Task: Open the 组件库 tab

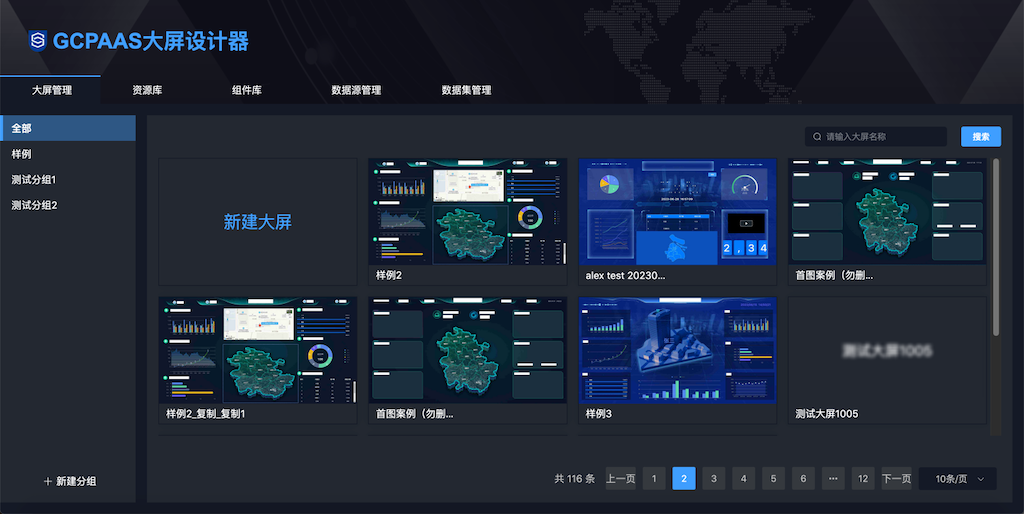Action: point(247,90)
